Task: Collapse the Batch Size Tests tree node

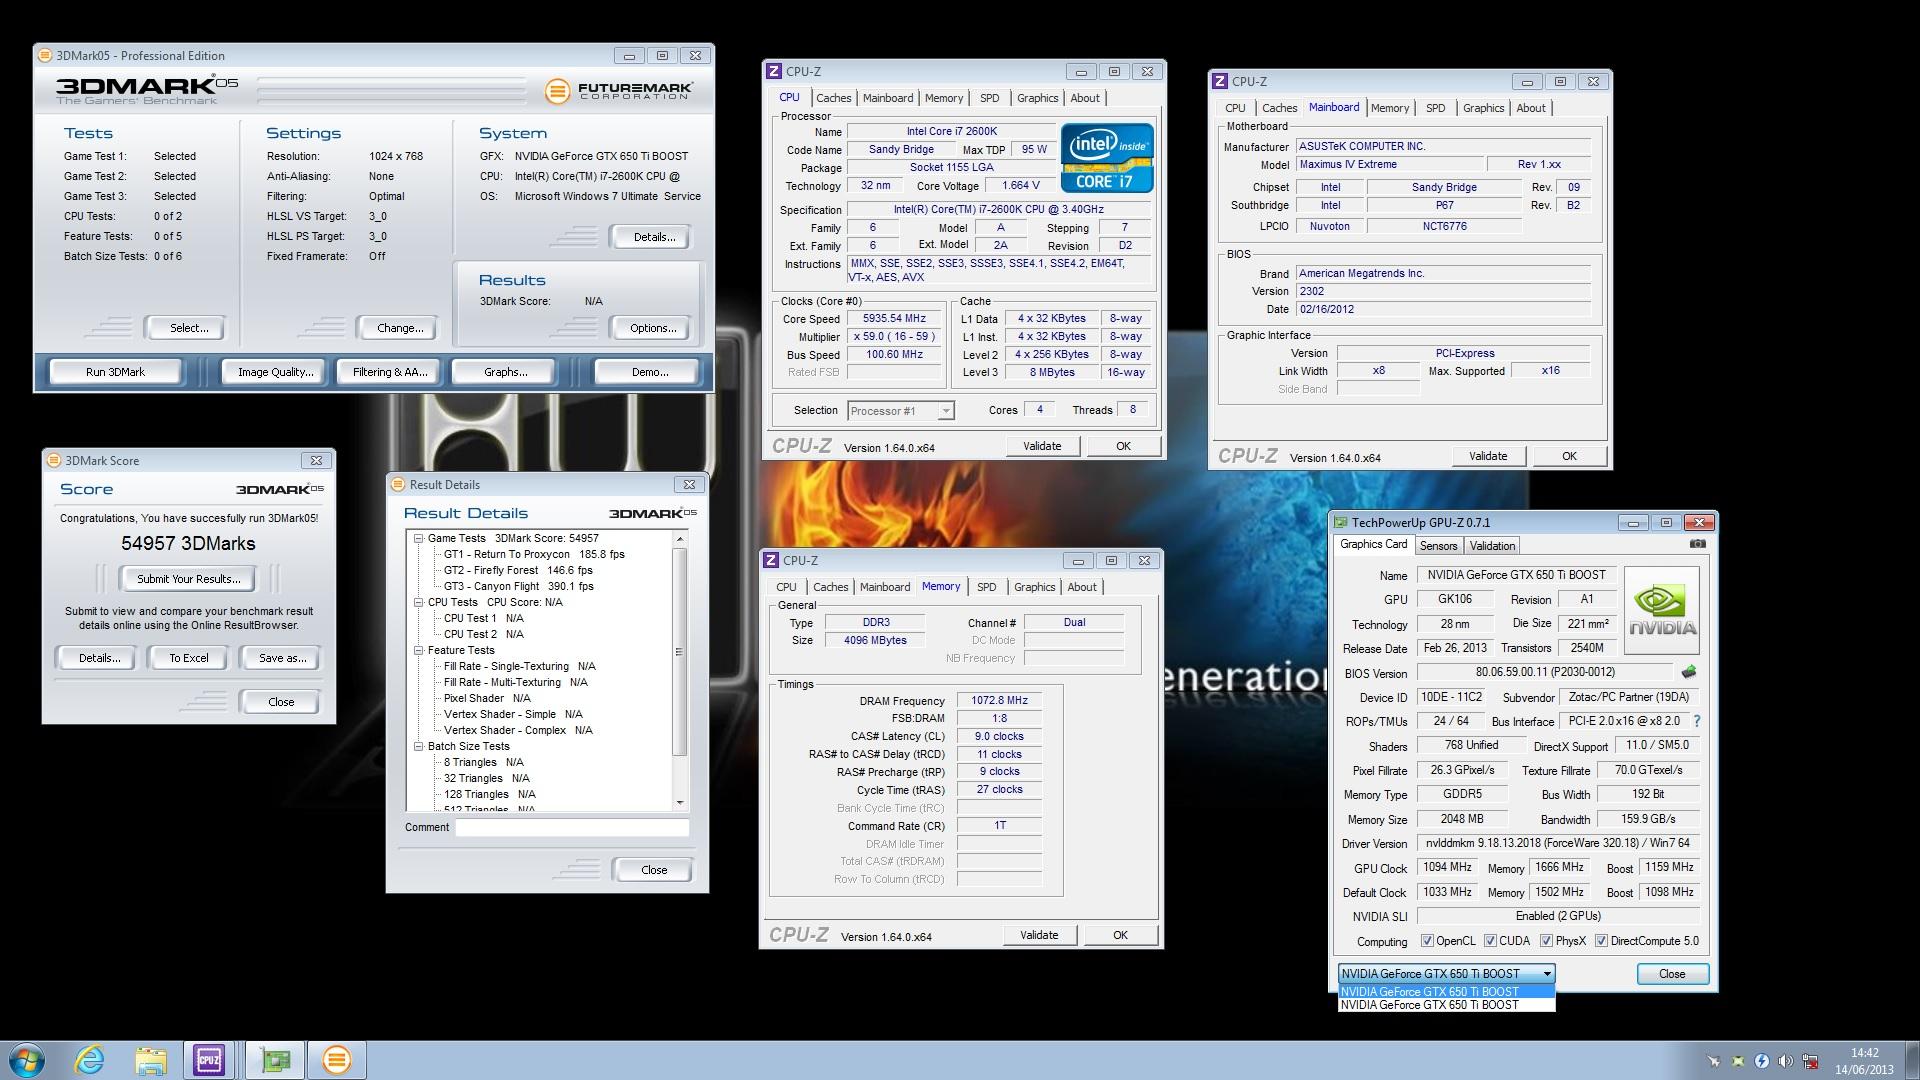Action: click(x=419, y=746)
